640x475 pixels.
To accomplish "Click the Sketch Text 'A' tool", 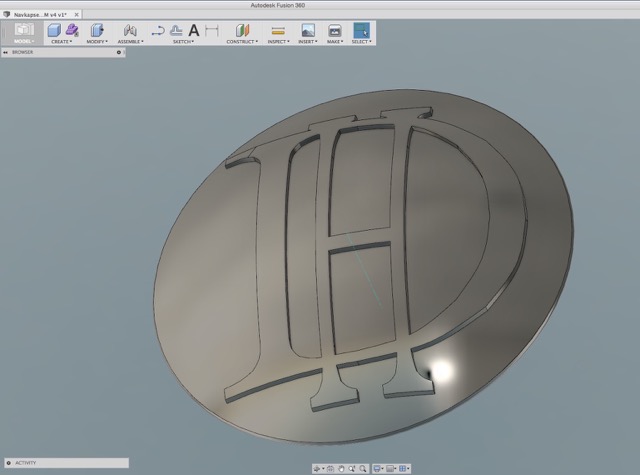I will pos(194,30).
